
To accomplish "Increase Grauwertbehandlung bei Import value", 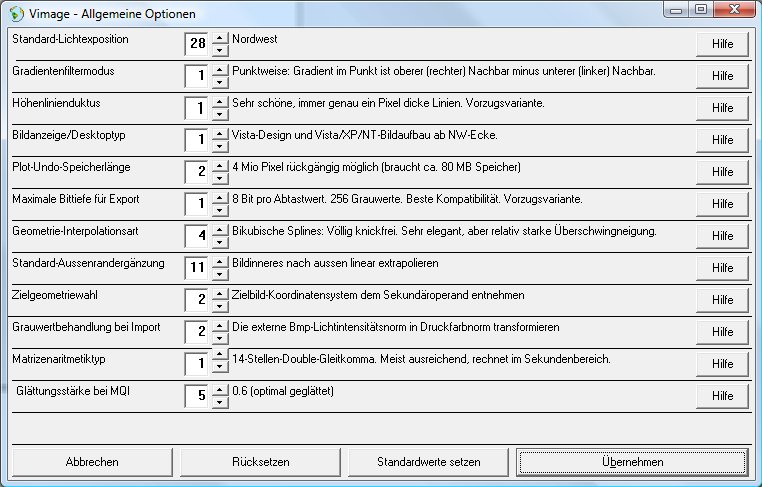I will (220, 325).
